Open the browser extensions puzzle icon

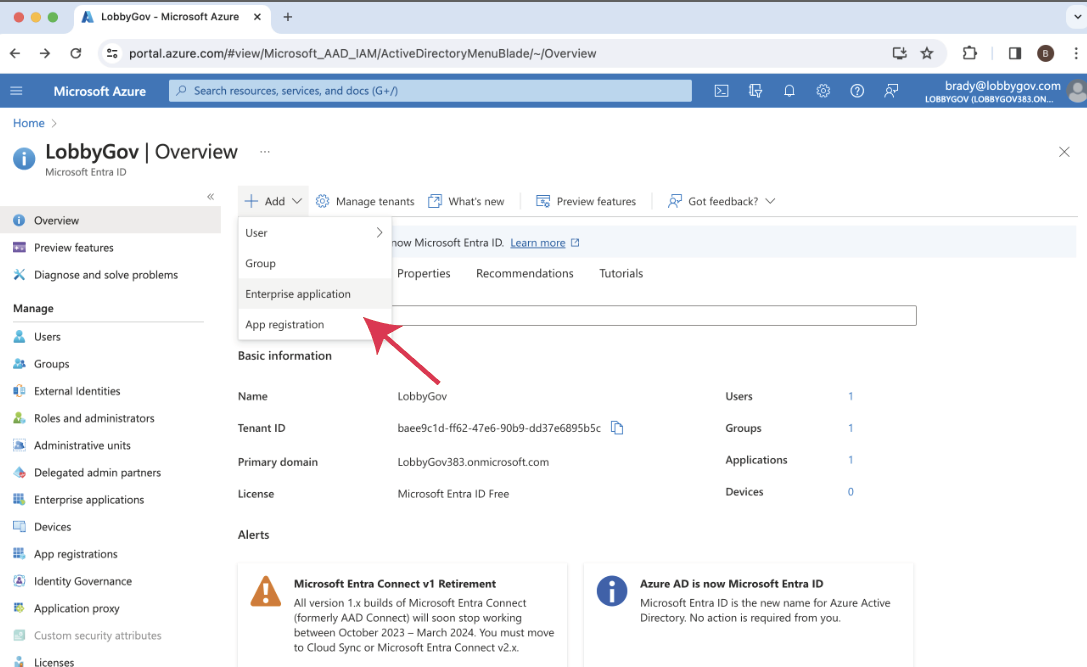pos(969,53)
